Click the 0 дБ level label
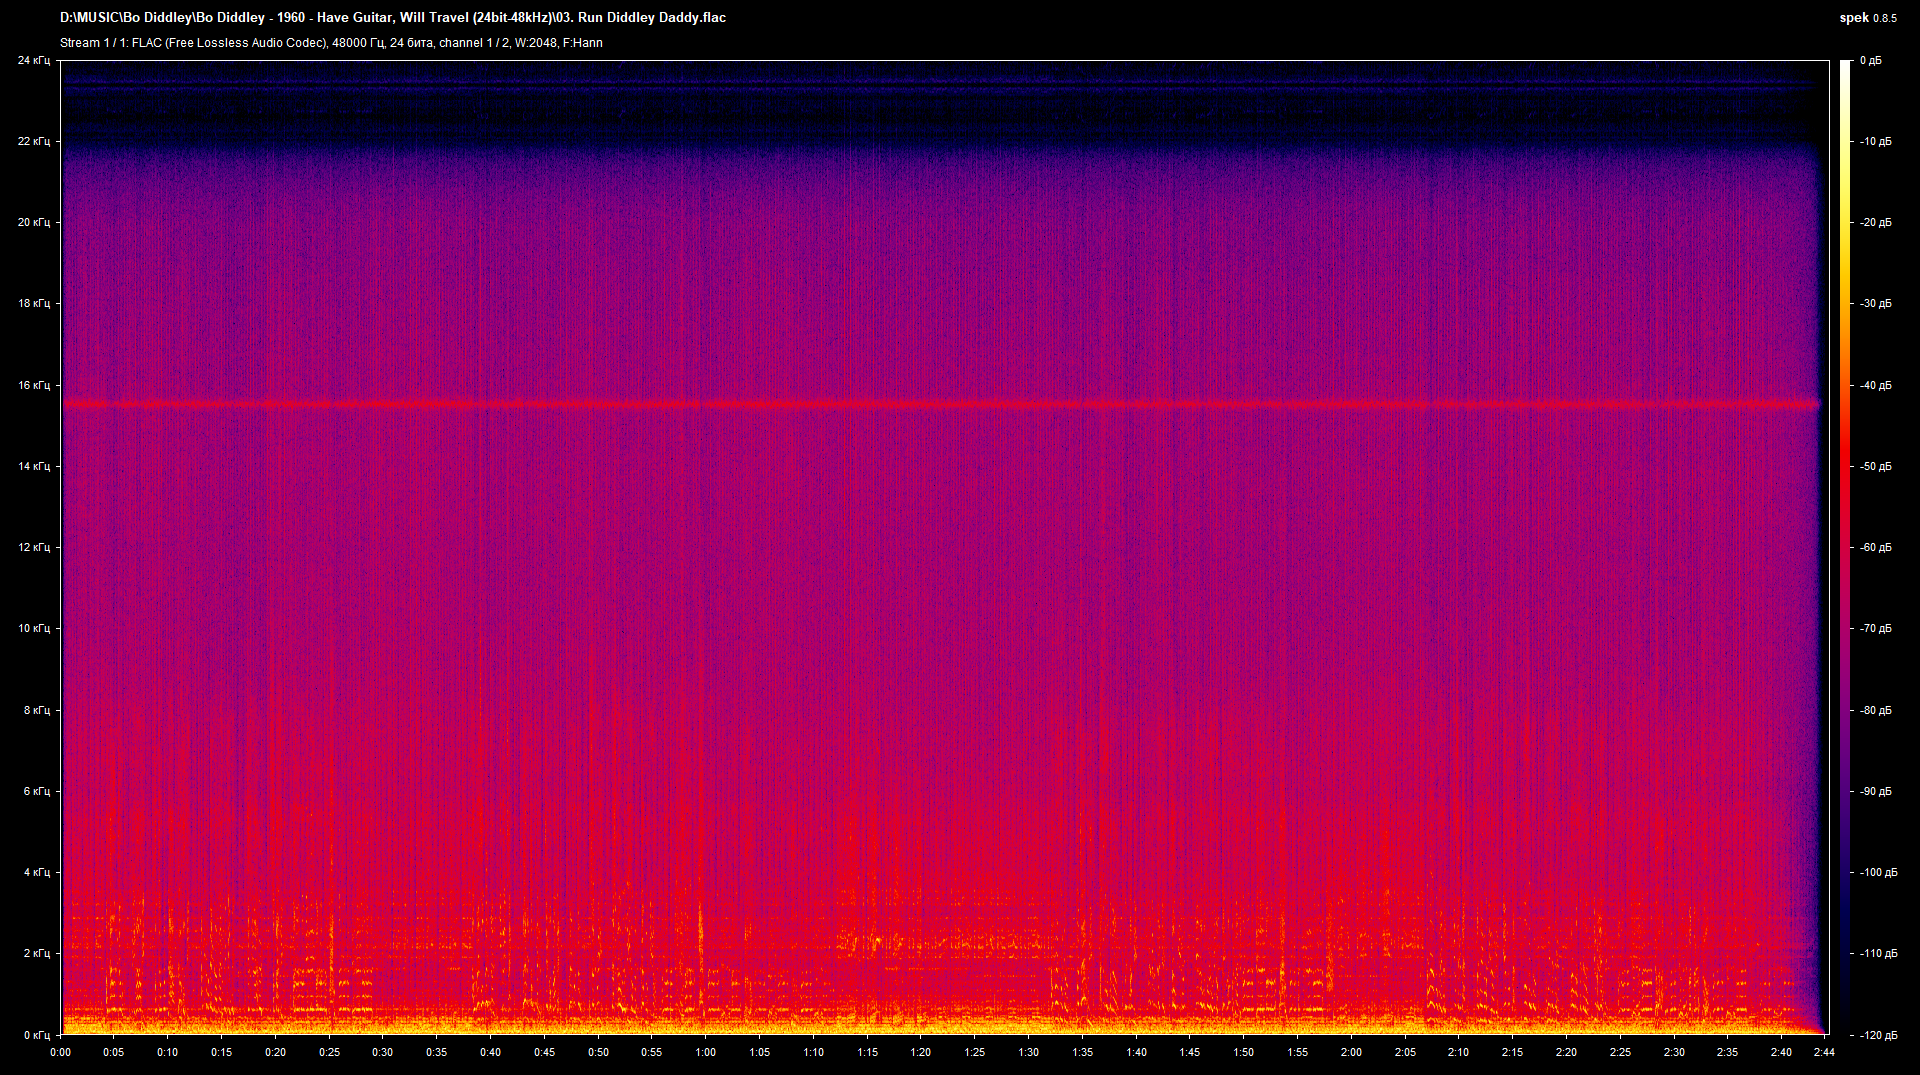1920x1075 pixels. coord(1870,61)
